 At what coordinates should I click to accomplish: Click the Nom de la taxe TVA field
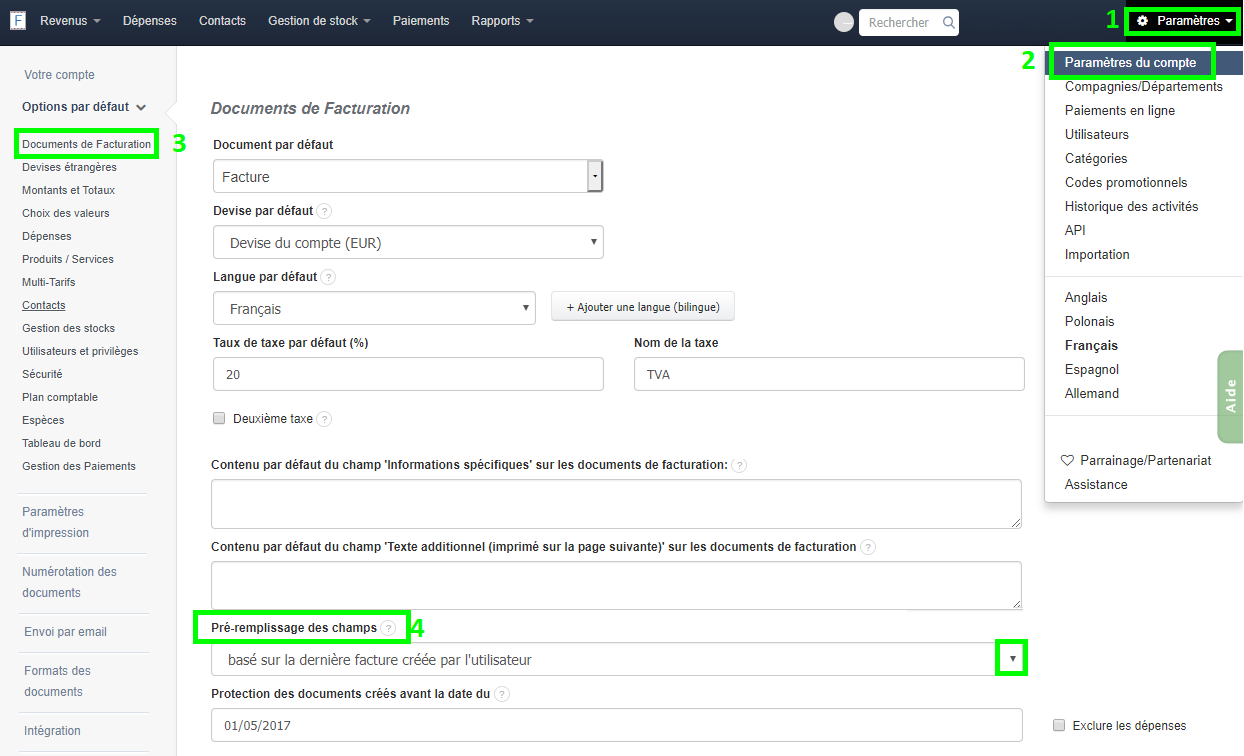829,374
